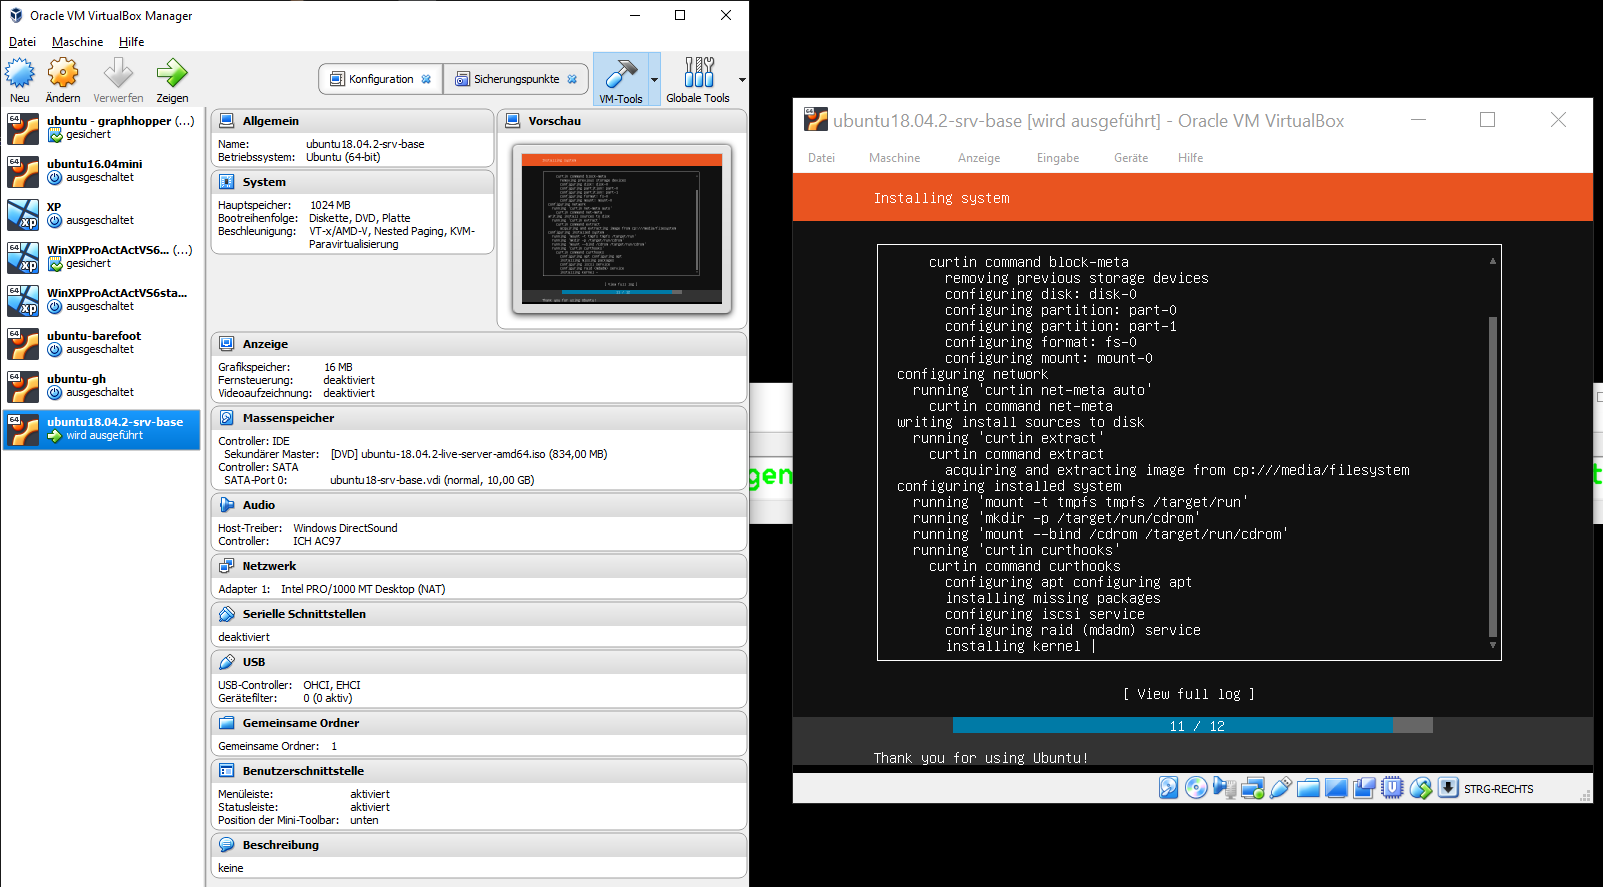Click the Netzwerk section icon
Viewport: 1603px width, 887px height.
point(227,566)
